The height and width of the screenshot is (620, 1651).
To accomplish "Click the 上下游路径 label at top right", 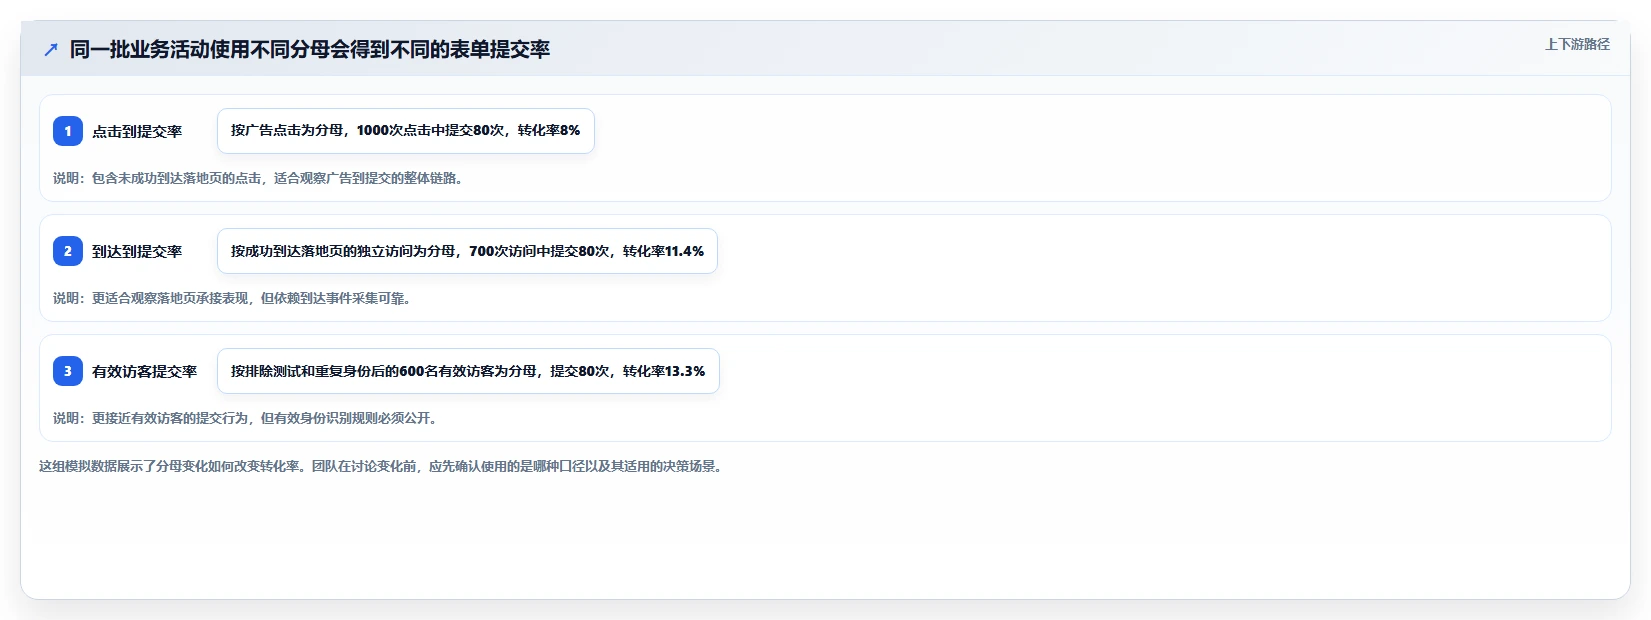I will coord(1577,44).
